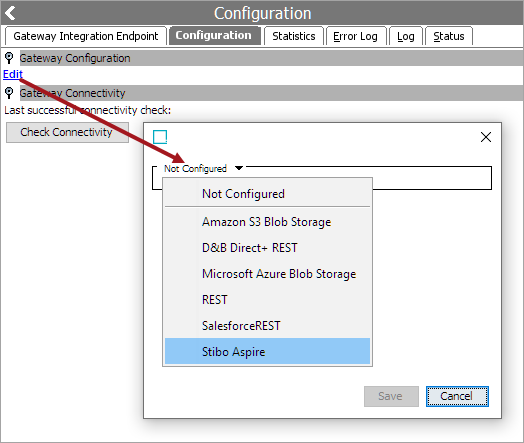The width and height of the screenshot is (524, 443).
Task: Click the back arrow in the header
Action: pyautogui.click(x=10, y=13)
